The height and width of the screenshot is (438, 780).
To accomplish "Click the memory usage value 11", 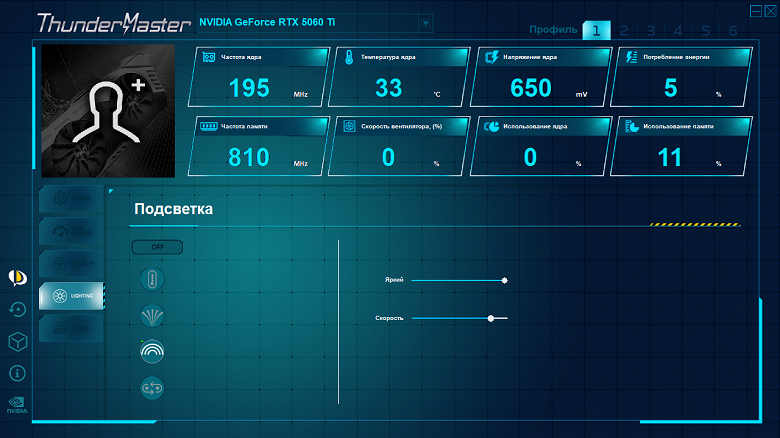I will [670, 157].
